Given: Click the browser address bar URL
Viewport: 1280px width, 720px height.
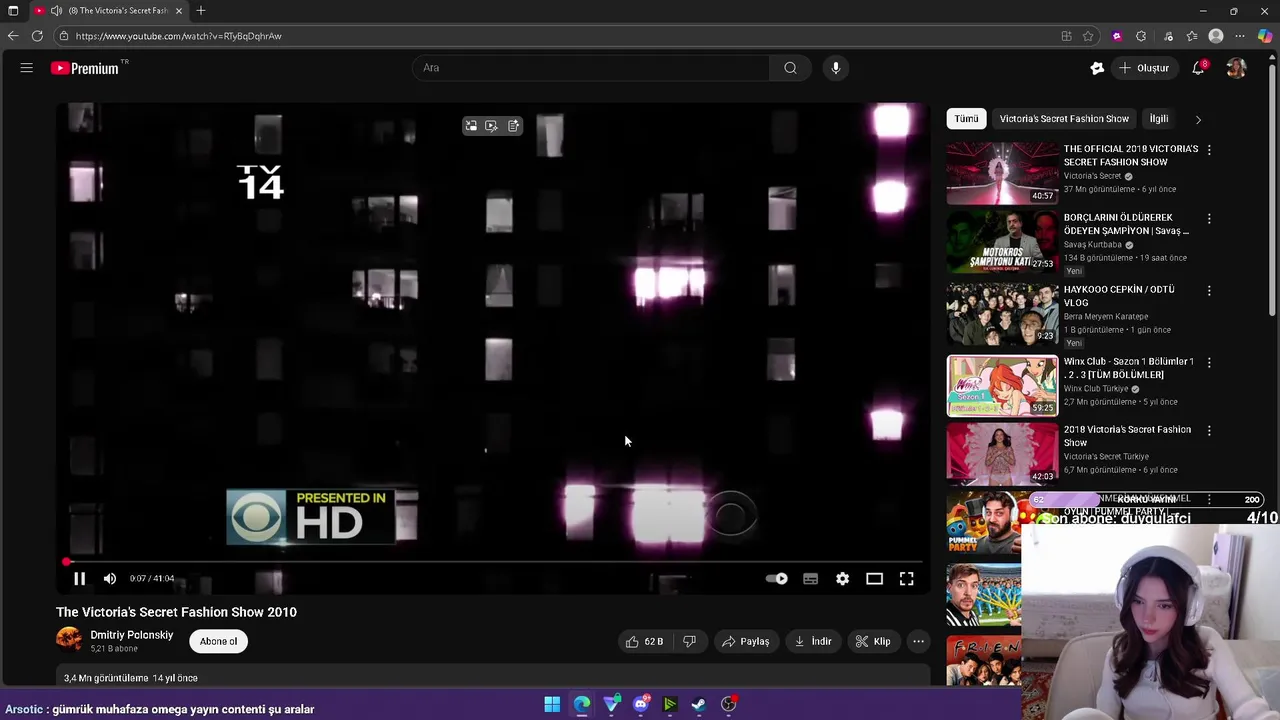Looking at the screenshot, I should click(178, 36).
